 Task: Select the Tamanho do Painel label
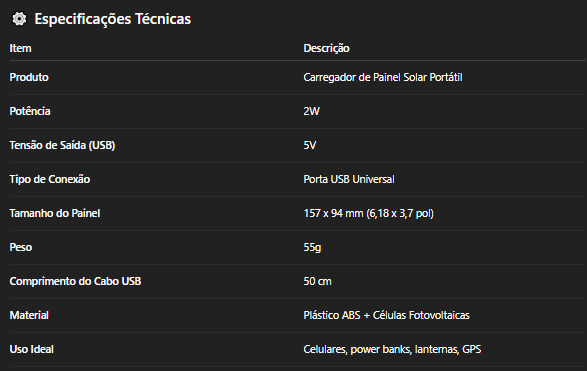(55, 213)
